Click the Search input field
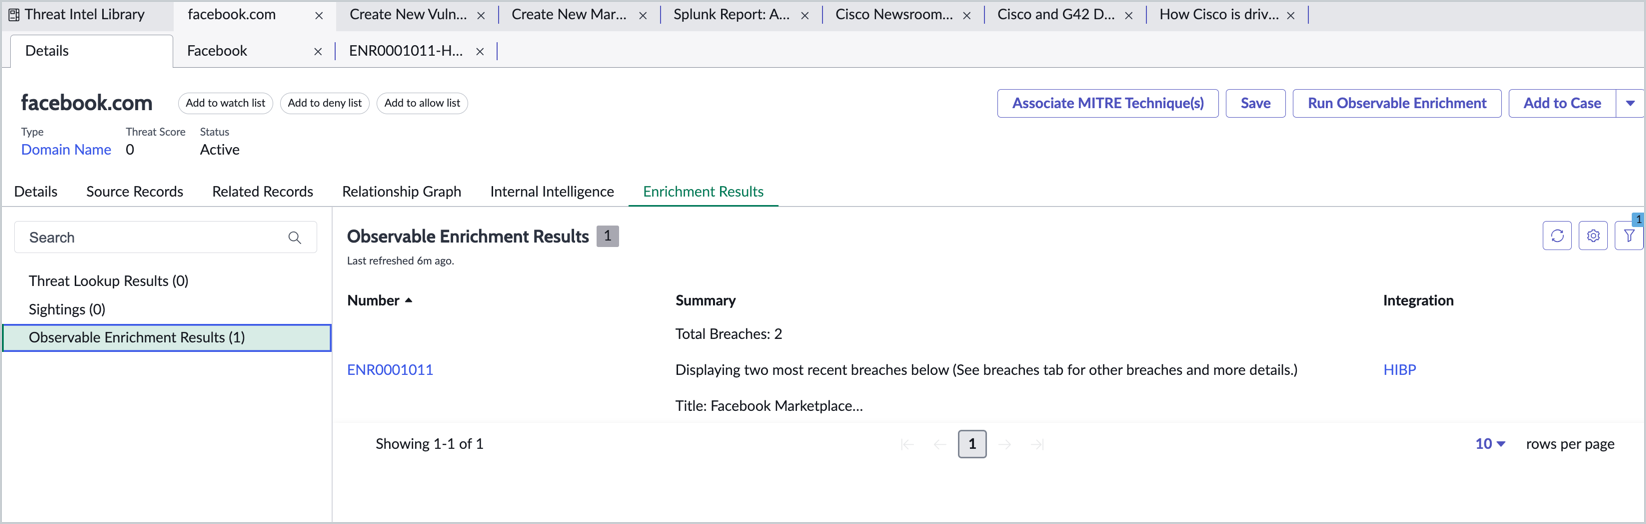1646x524 pixels. [165, 238]
